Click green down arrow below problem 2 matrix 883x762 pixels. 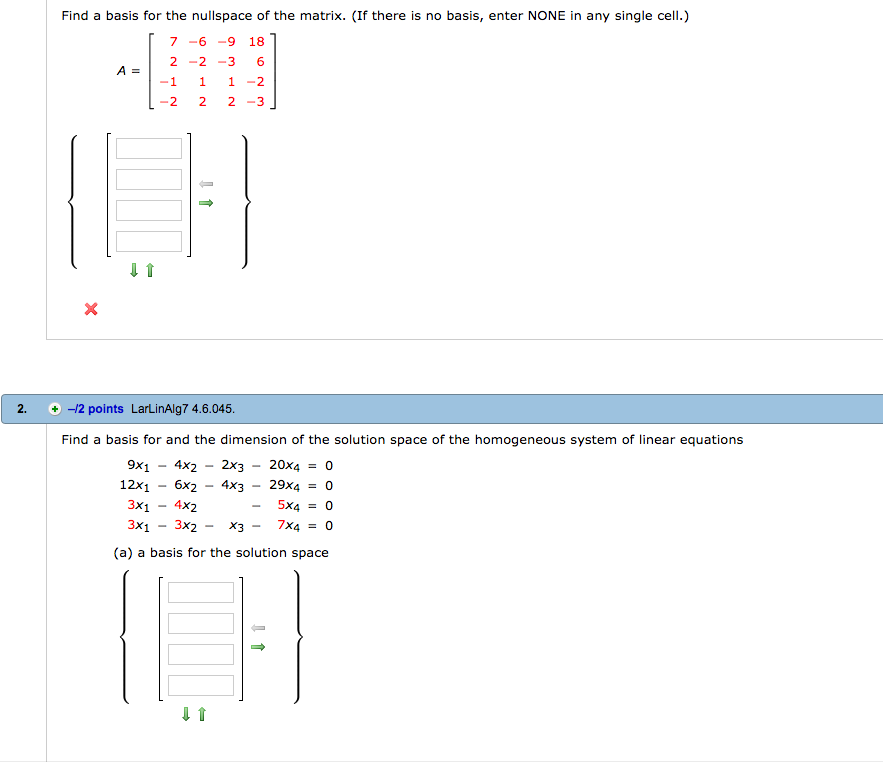185,714
